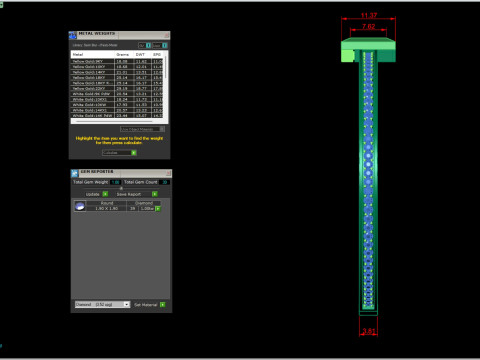This screenshot has height=360, width=480.
Task: Click the green Save Report button
Action: click(x=155, y=194)
